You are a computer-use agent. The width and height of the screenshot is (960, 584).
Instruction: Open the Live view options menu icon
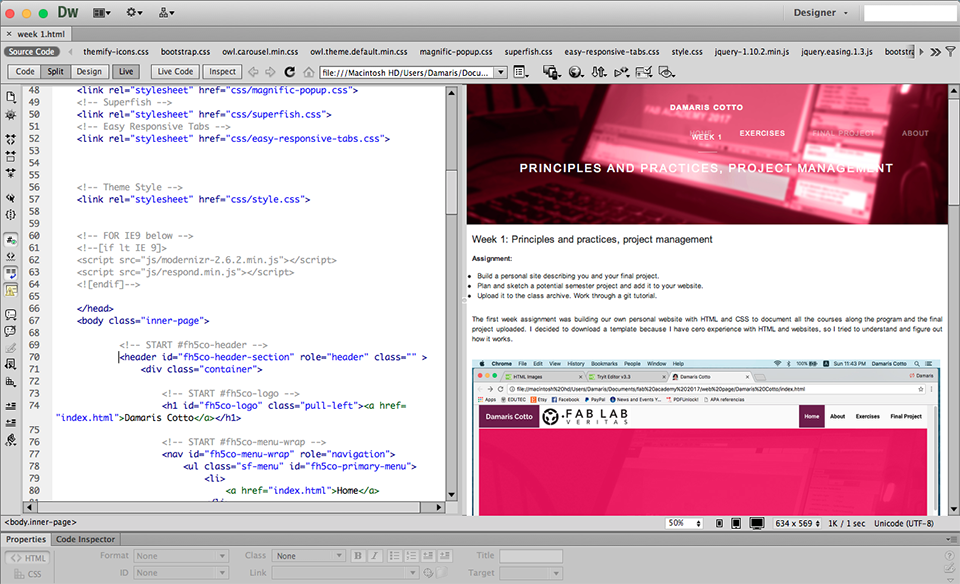click(521, 72)
